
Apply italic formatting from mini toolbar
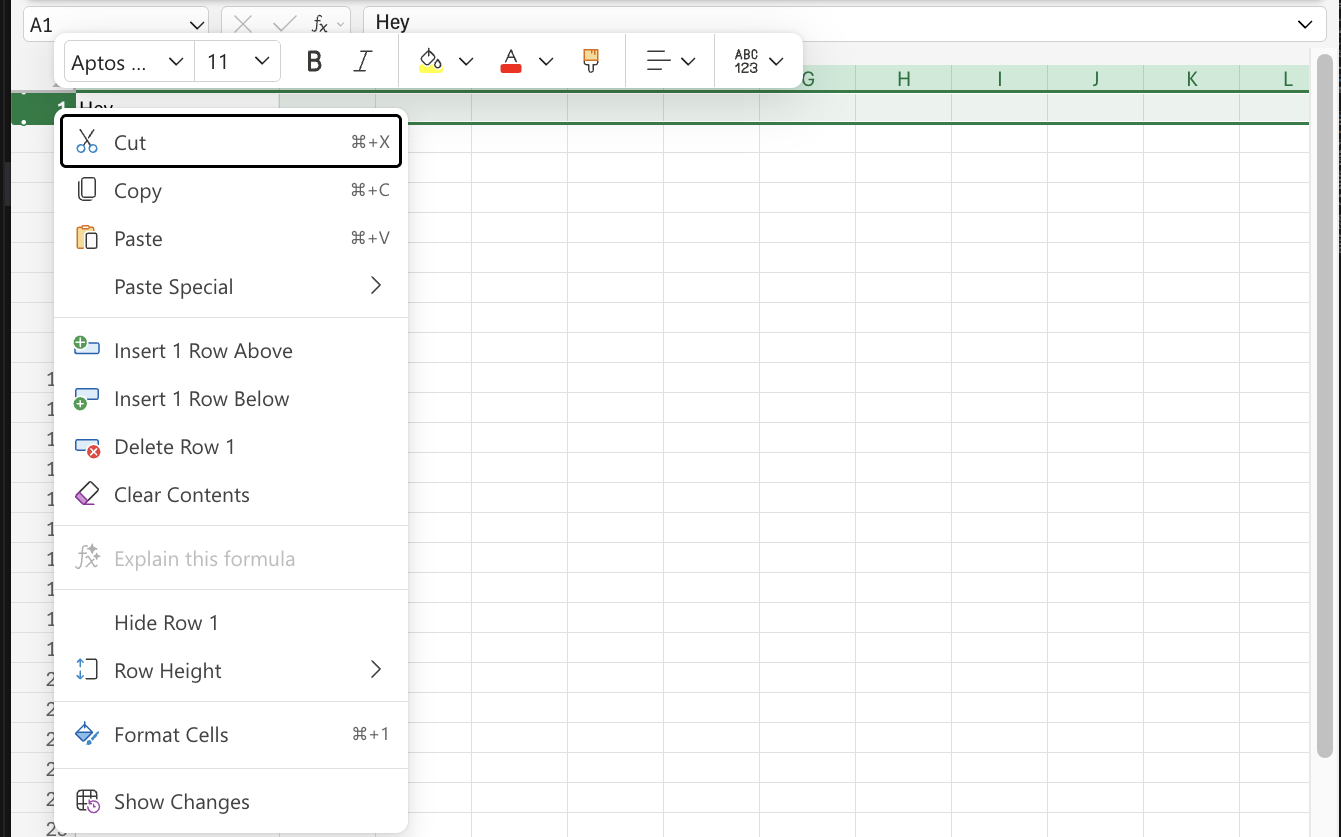tap(363, 60)
